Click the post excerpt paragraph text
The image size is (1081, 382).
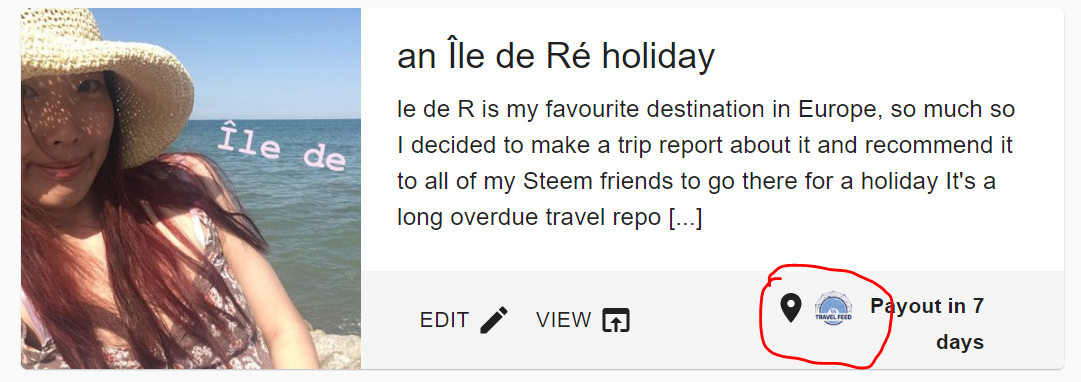point(705,163)
